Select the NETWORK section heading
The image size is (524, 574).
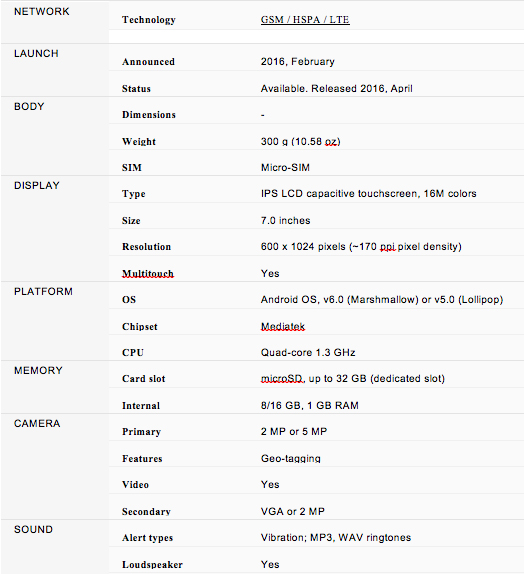42,11
